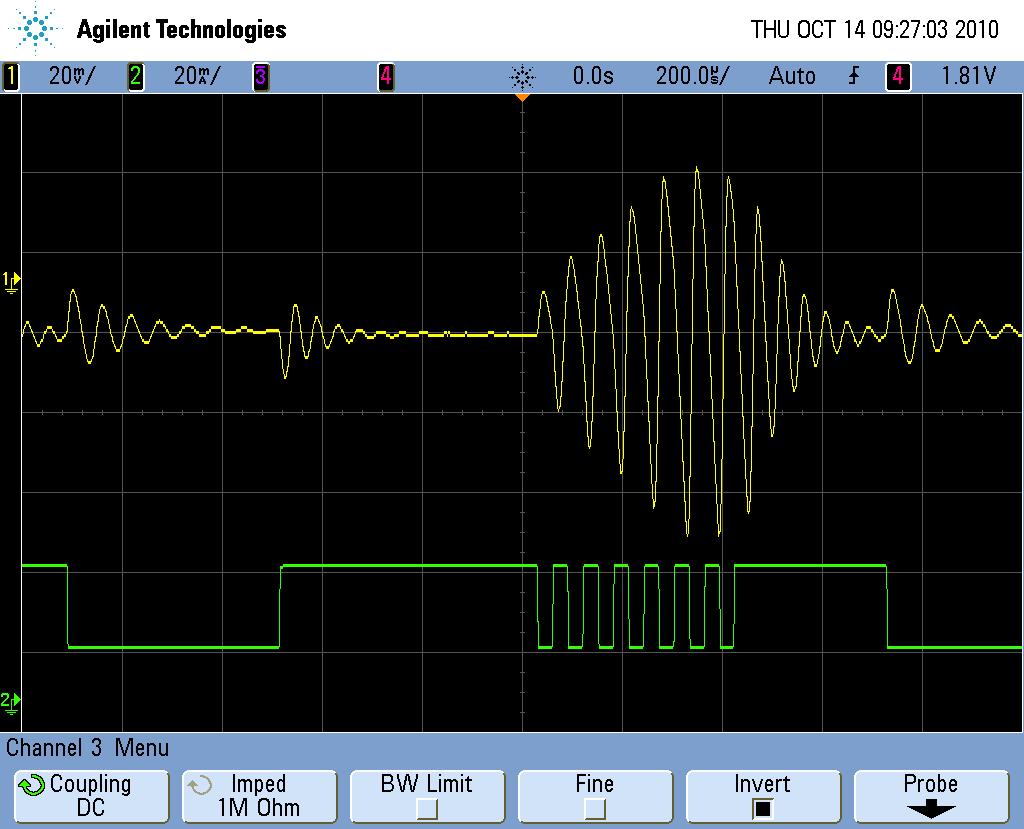Click the trigger source 4 badge near 1.81V
Viewport: 1024px width, 829px height.
click(897, 76)
